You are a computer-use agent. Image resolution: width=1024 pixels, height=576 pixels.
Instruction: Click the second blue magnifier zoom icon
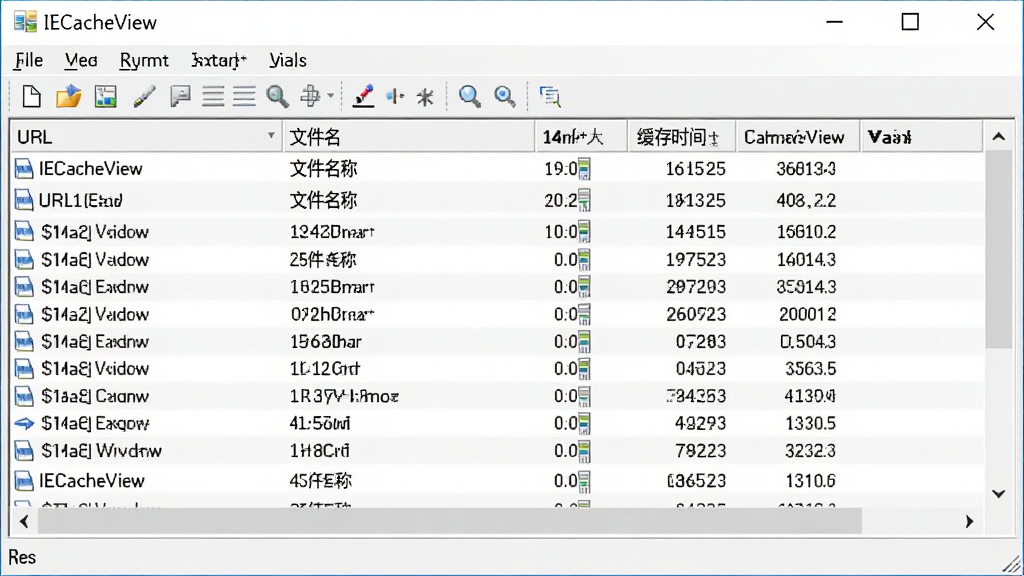(x=504, y=97)
